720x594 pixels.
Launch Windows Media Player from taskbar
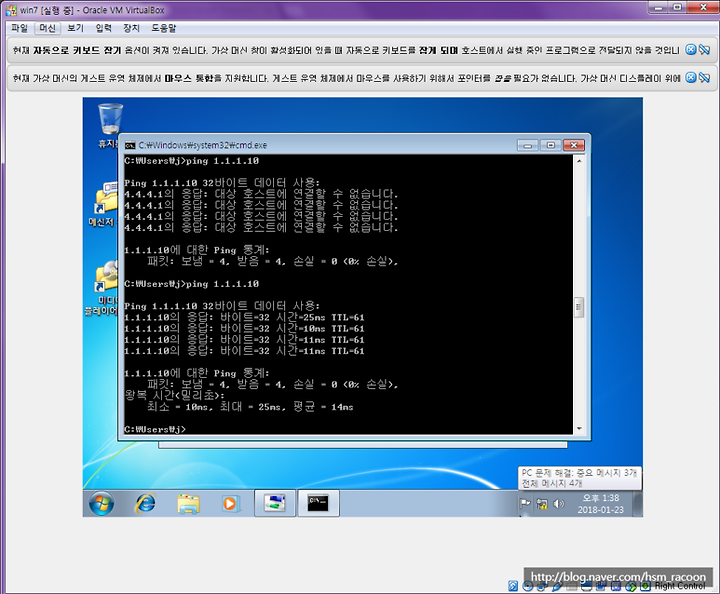click(229, 504)
